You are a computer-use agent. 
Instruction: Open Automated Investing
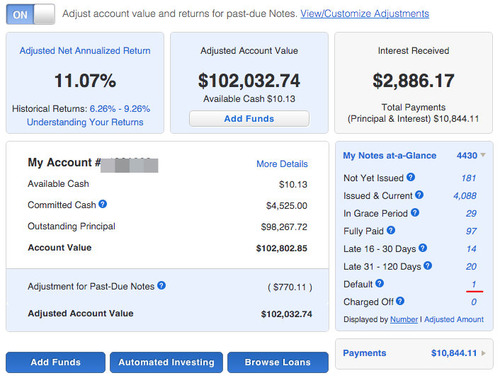click(166, 362)
